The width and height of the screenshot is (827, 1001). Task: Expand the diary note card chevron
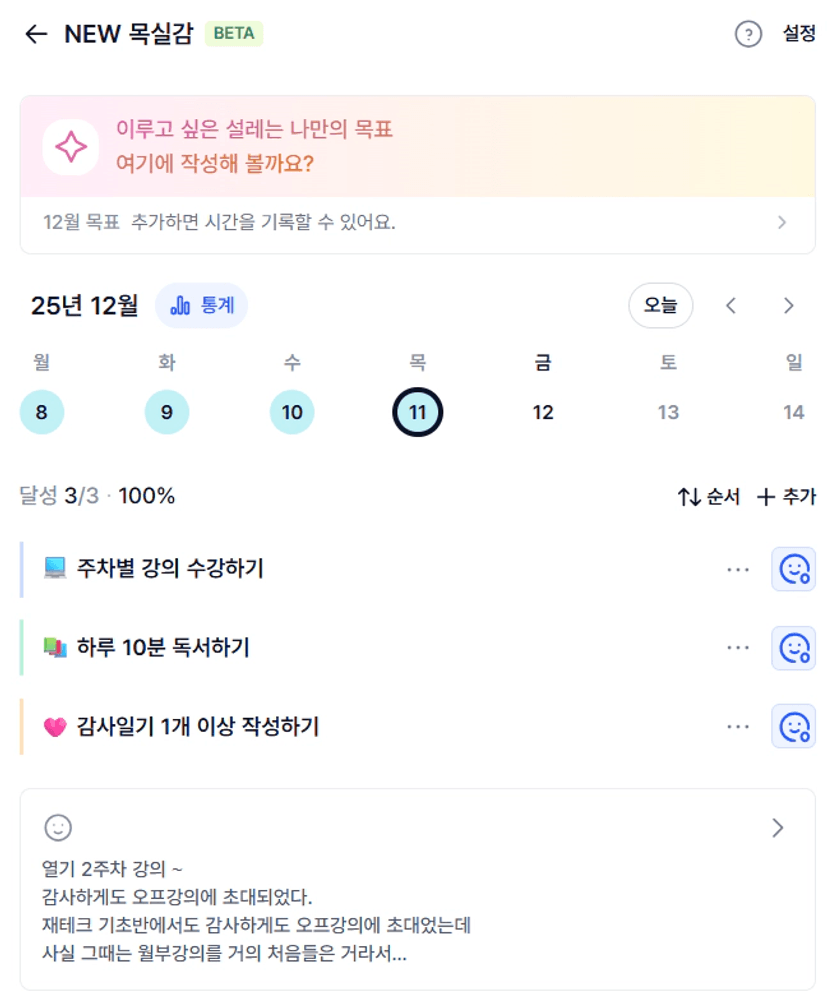click(x=778, y=828)
